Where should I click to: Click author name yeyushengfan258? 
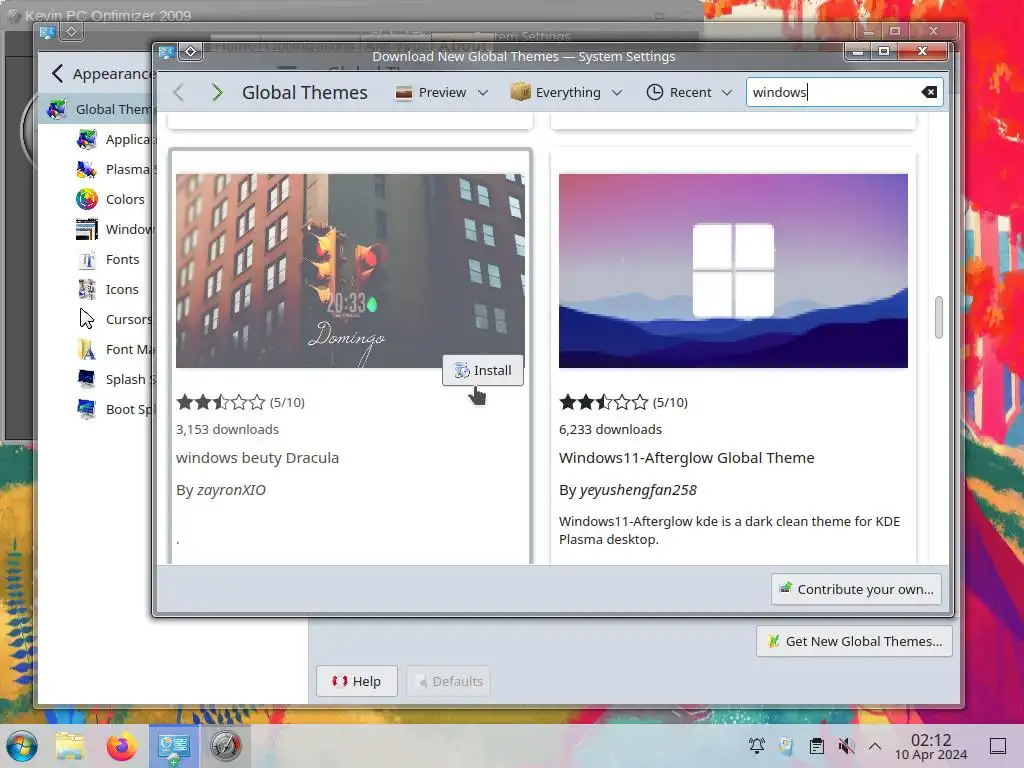click(638, 490)
